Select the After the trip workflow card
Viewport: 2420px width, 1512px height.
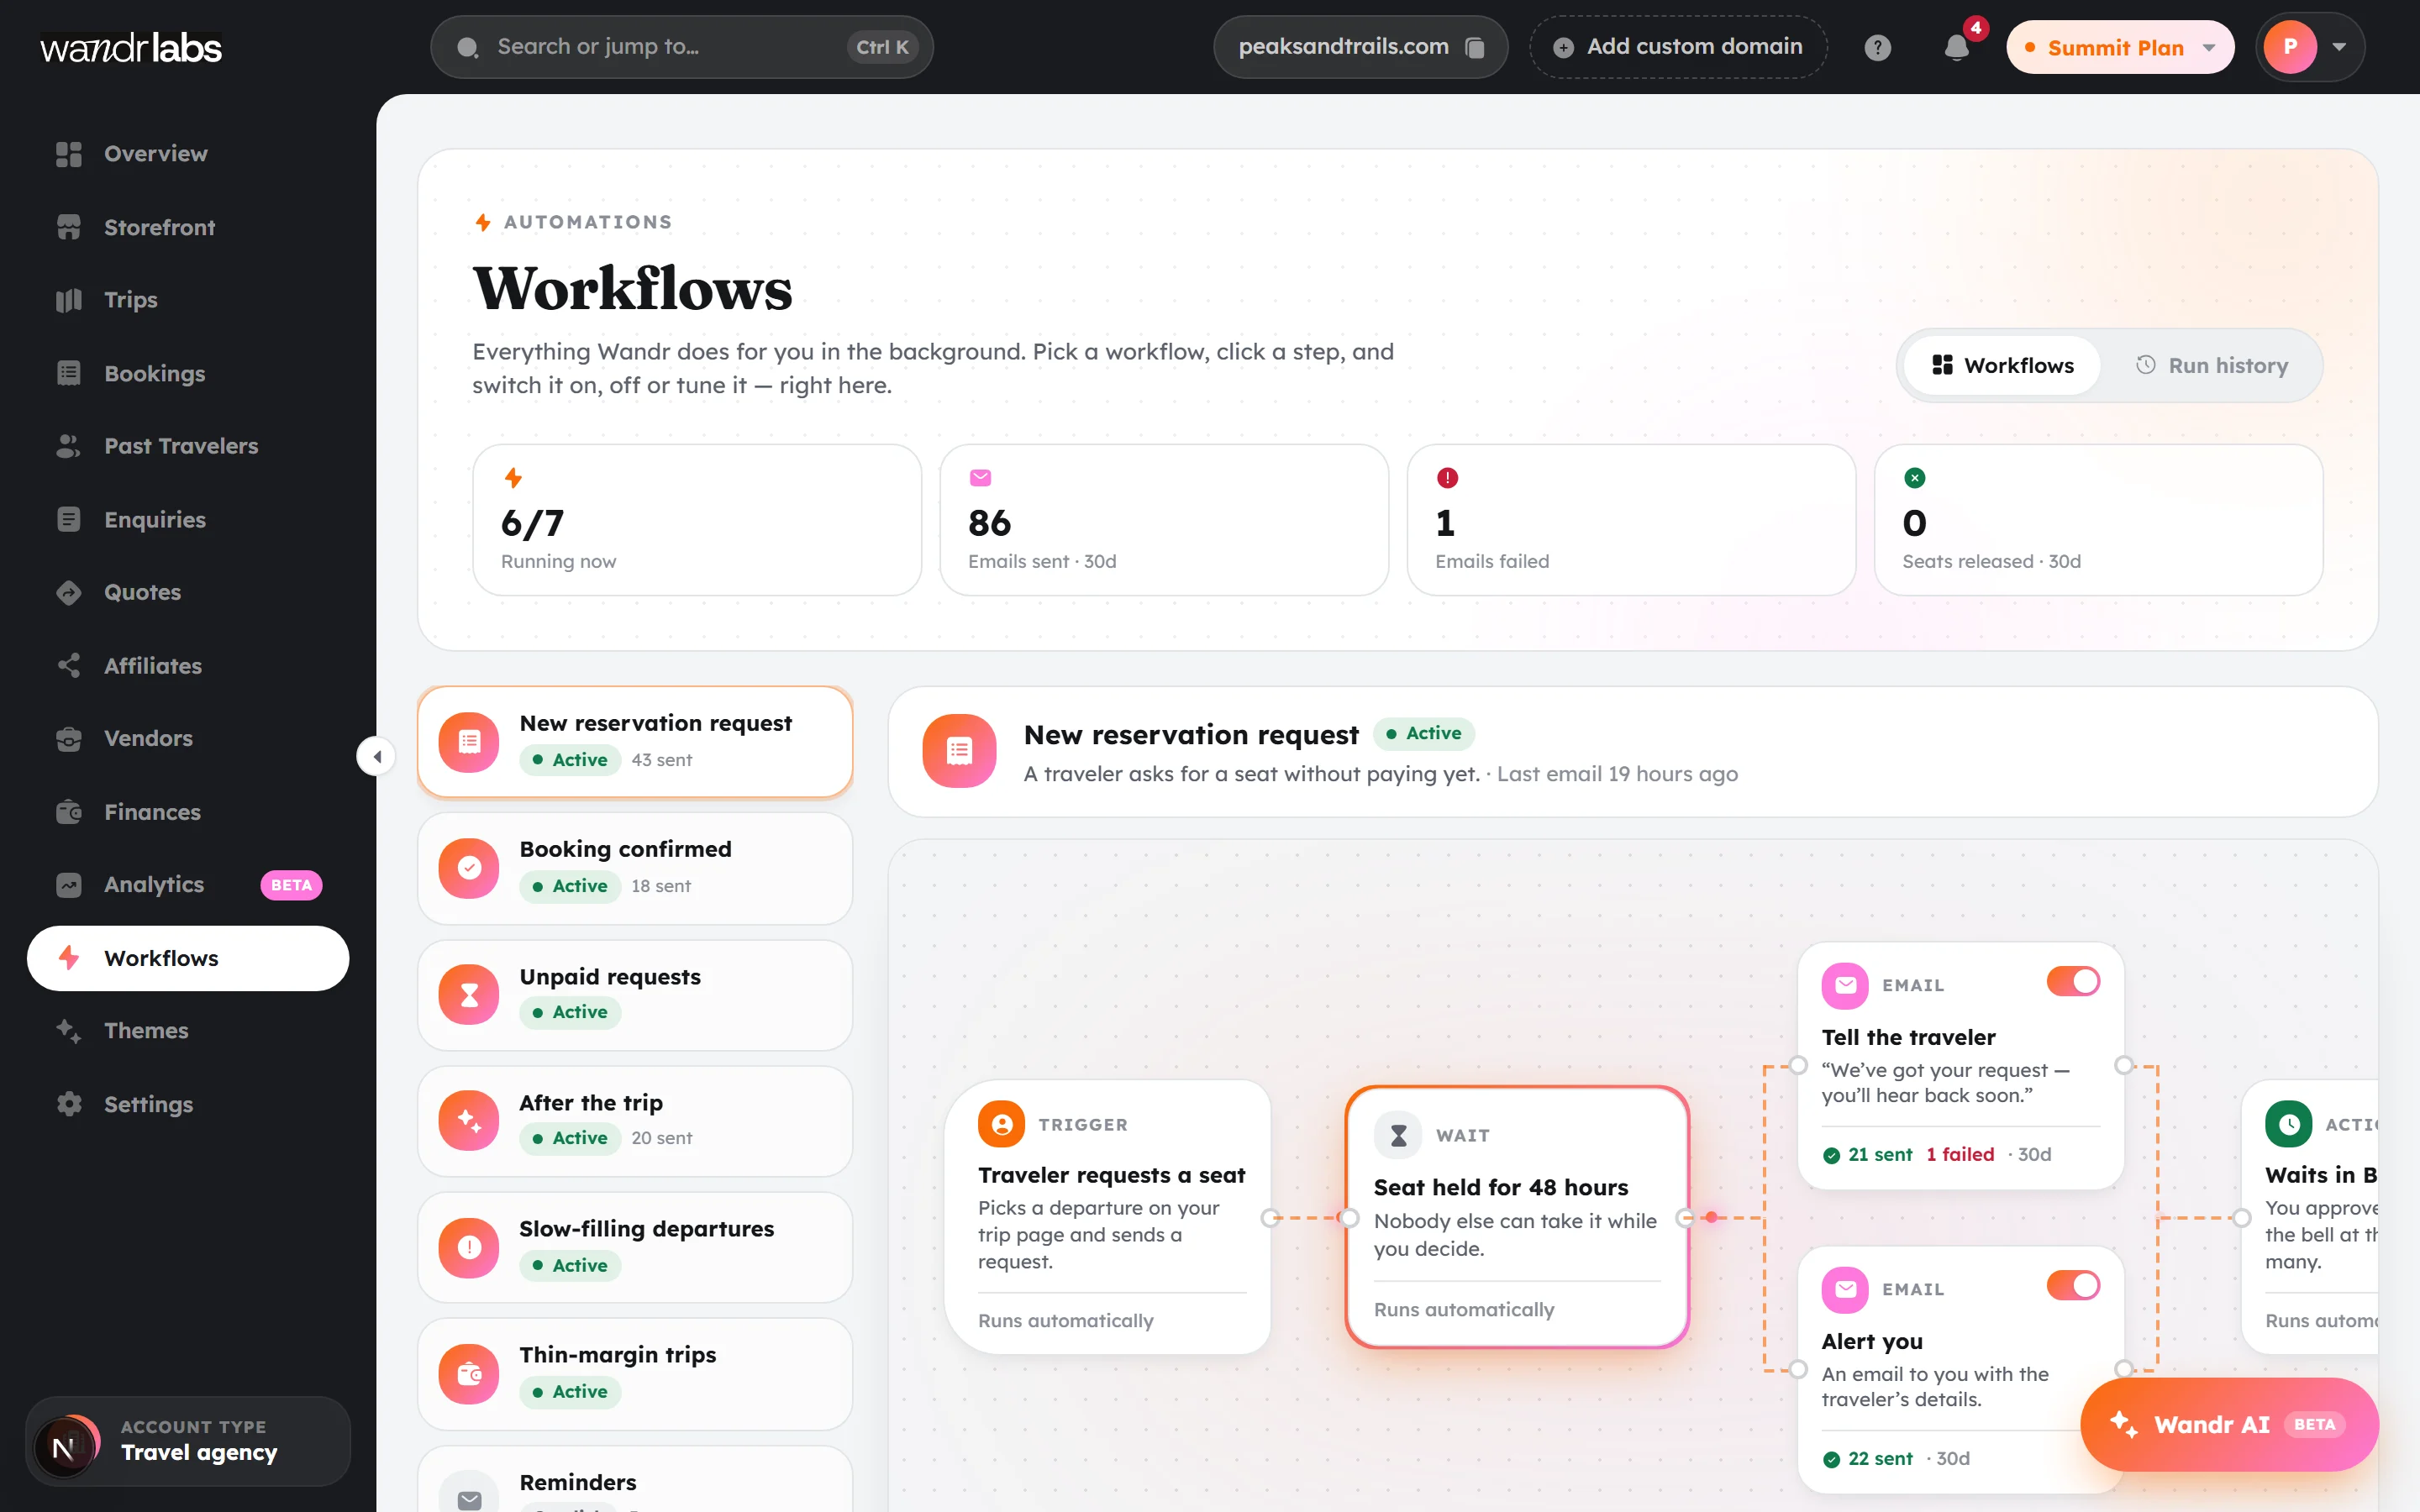(634, 1121)
